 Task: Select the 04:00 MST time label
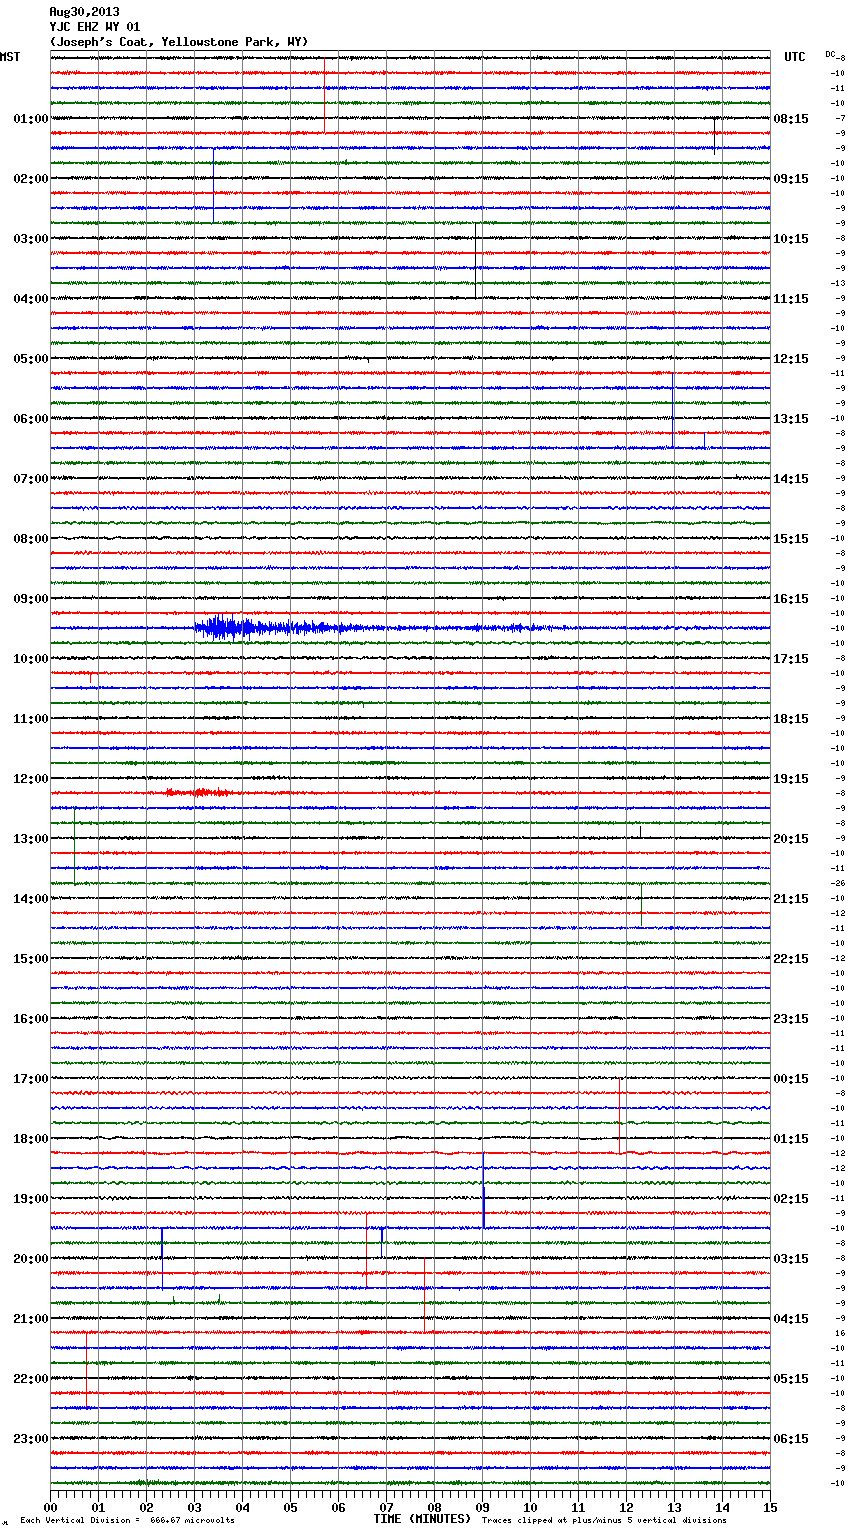(x=31, y=299)
